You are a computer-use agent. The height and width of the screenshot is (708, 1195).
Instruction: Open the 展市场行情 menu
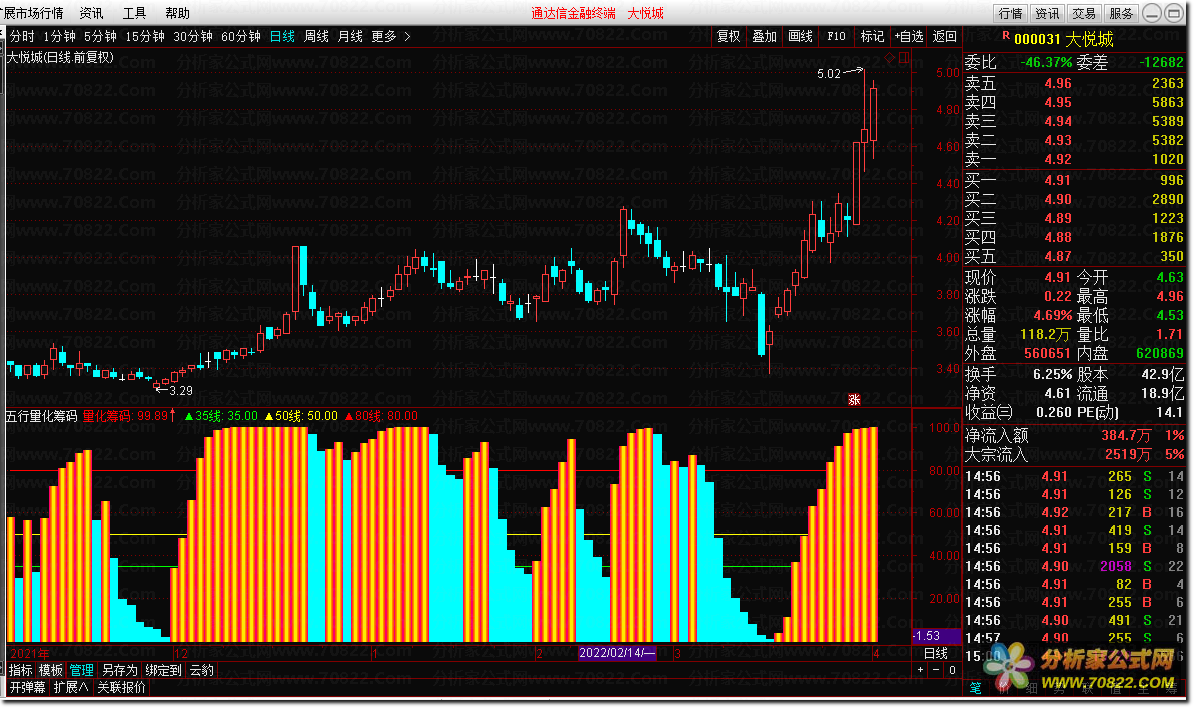click(34, 13)
